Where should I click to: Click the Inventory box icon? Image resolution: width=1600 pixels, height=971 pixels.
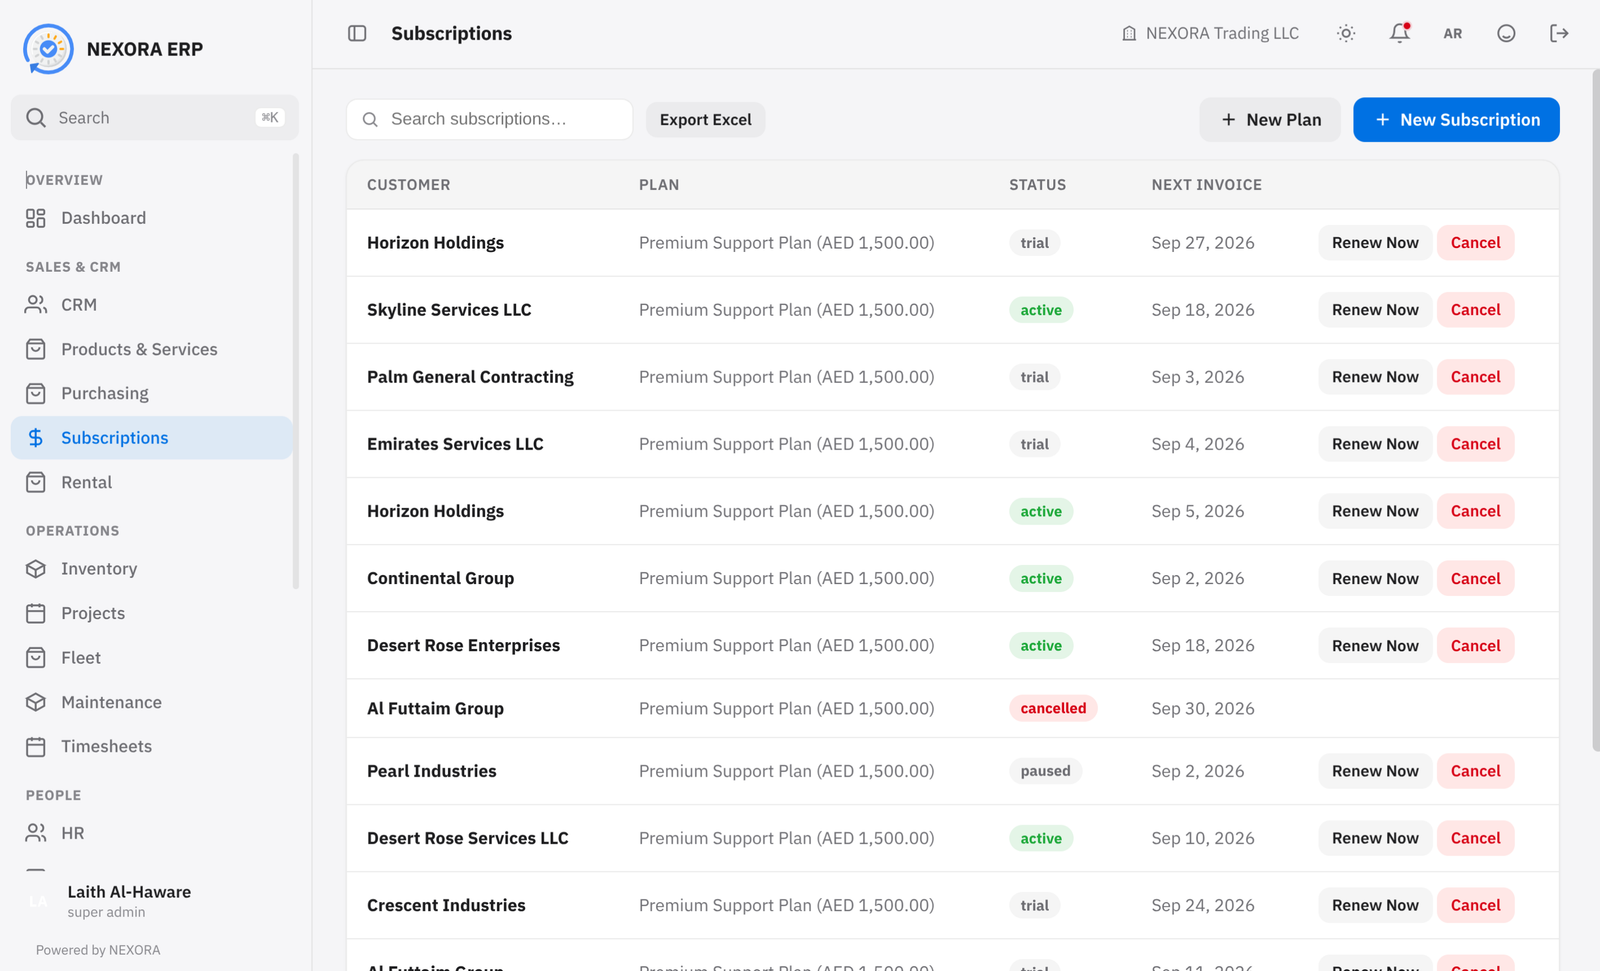(36, 569)
